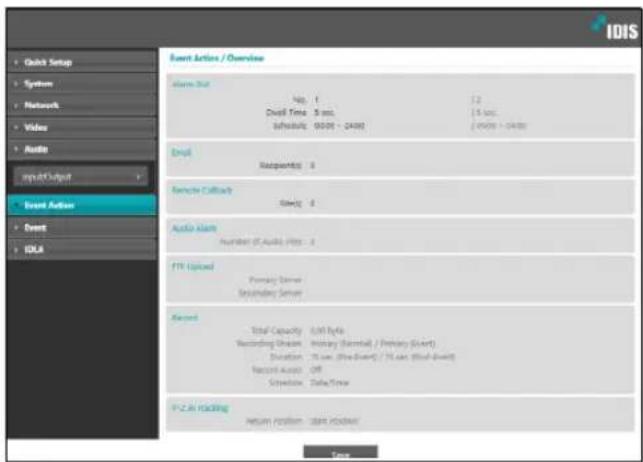Click the Event Action / Overview heading

tap(217, 58)
